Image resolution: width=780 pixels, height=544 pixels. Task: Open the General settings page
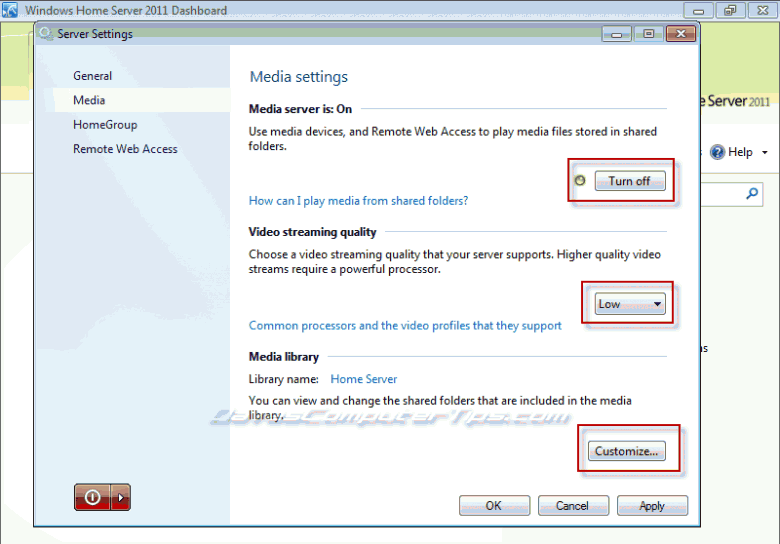[93, 76]
